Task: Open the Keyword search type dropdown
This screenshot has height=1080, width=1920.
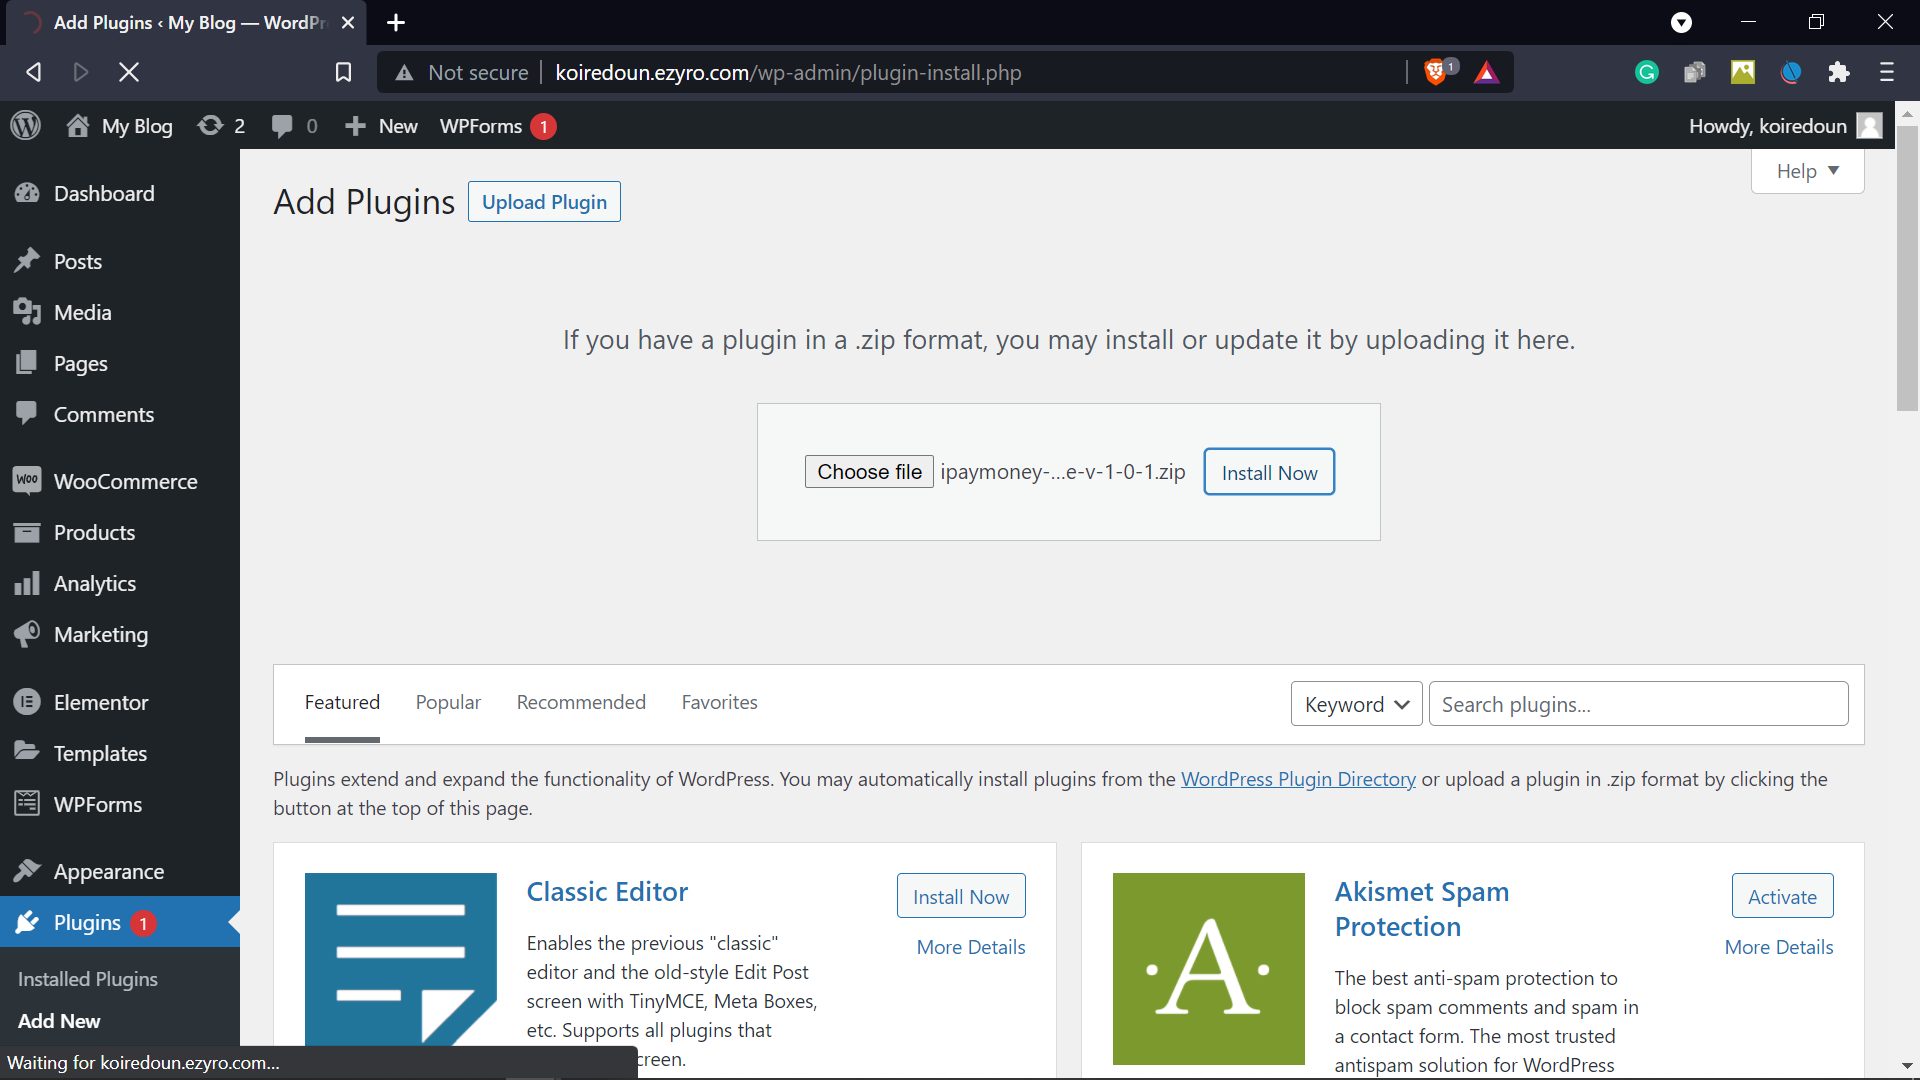Action: 1356,704
